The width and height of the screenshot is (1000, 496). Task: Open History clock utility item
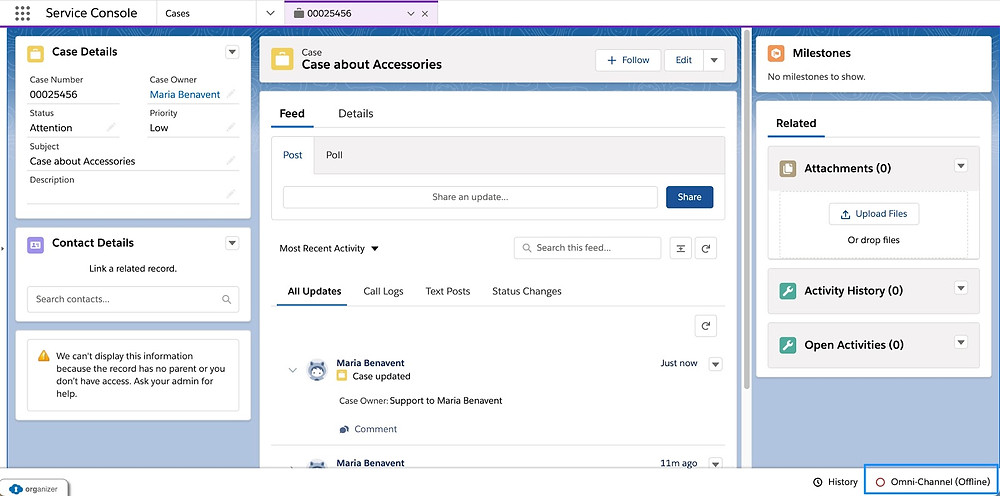pos(835,482)
